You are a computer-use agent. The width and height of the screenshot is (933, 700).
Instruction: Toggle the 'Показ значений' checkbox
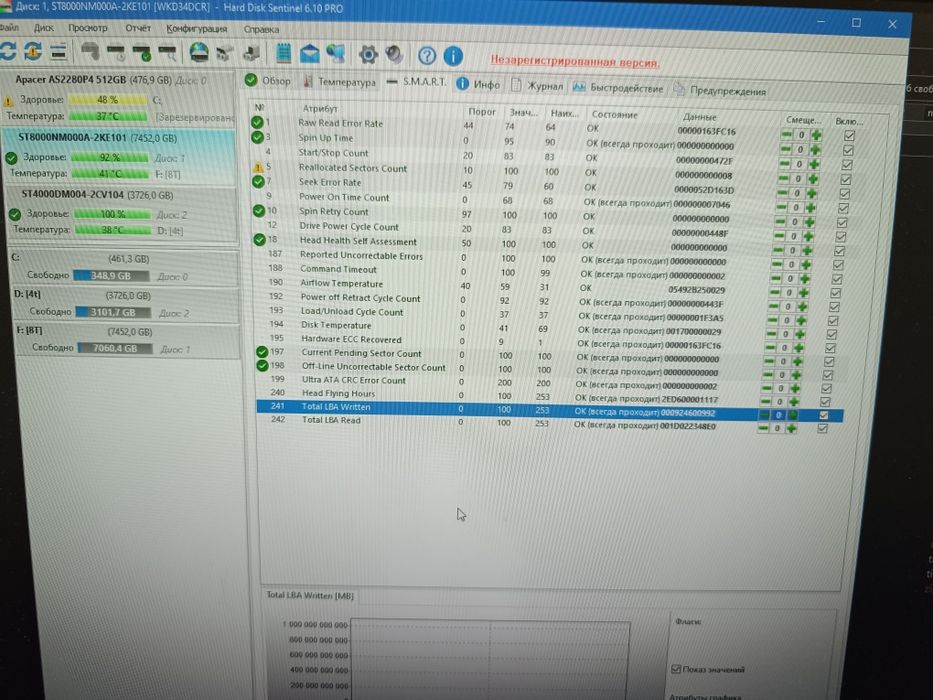[x=675, y=669]
